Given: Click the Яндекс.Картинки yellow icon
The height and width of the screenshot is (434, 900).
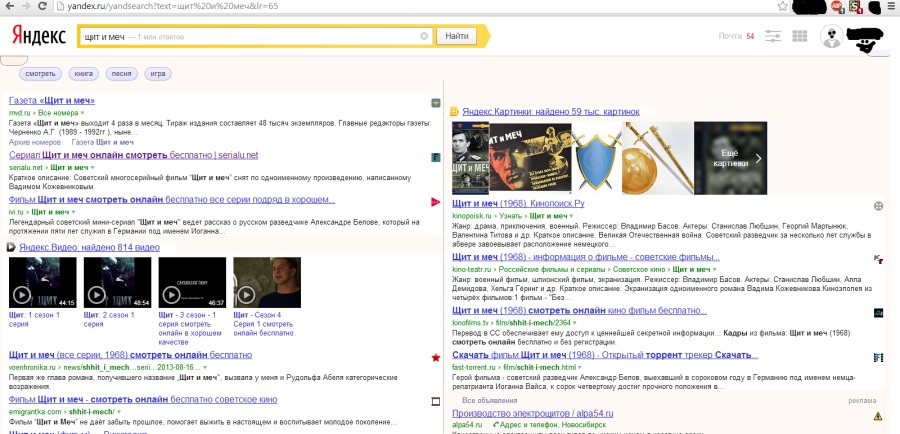Looking at the screenshot, I should (454, 112).
